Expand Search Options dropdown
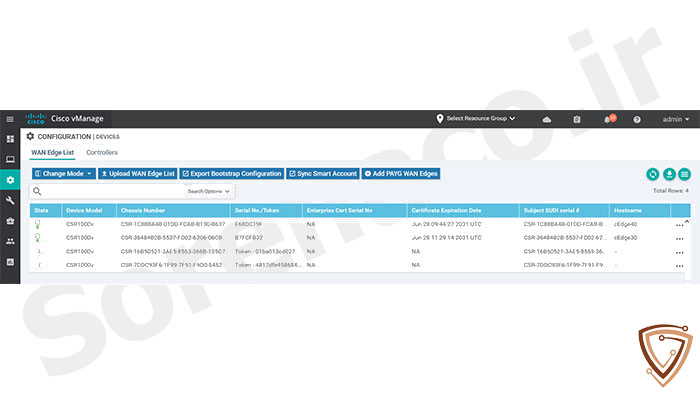The width and height of the screenshot is (700, 394). pyautogui.click(x=208, y=191)
